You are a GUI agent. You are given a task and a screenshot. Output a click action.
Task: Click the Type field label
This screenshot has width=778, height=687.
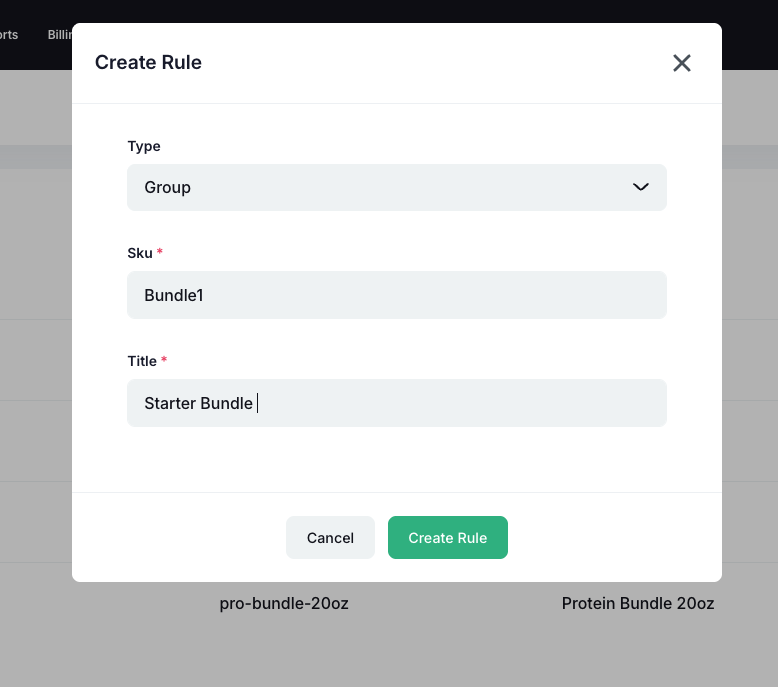[x=144, y=146]
